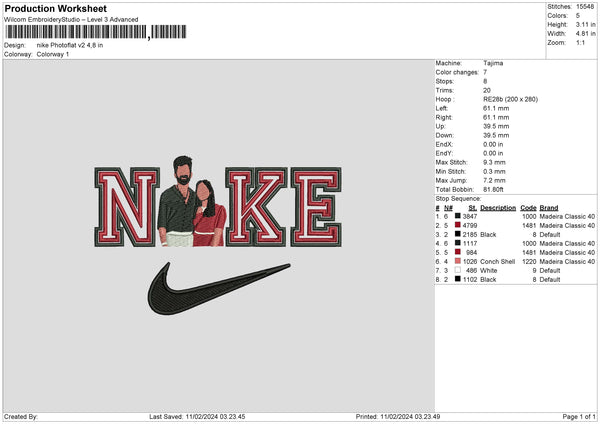Click the 'Stop Sequence:' heading
The height and width of the screenshot is (424, 600).
click(458, 199)
